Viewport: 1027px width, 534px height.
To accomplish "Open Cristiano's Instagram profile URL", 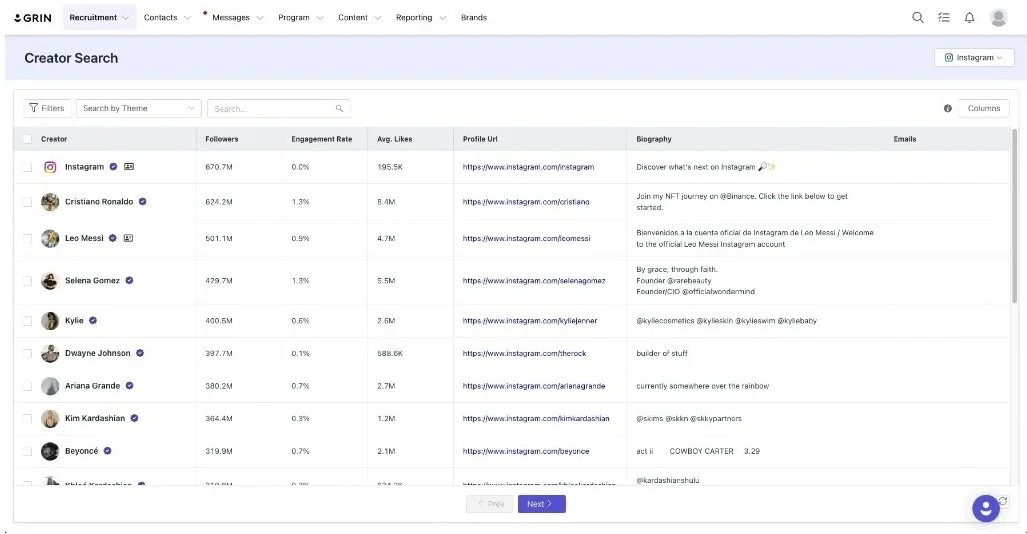I will coord(526,202).
